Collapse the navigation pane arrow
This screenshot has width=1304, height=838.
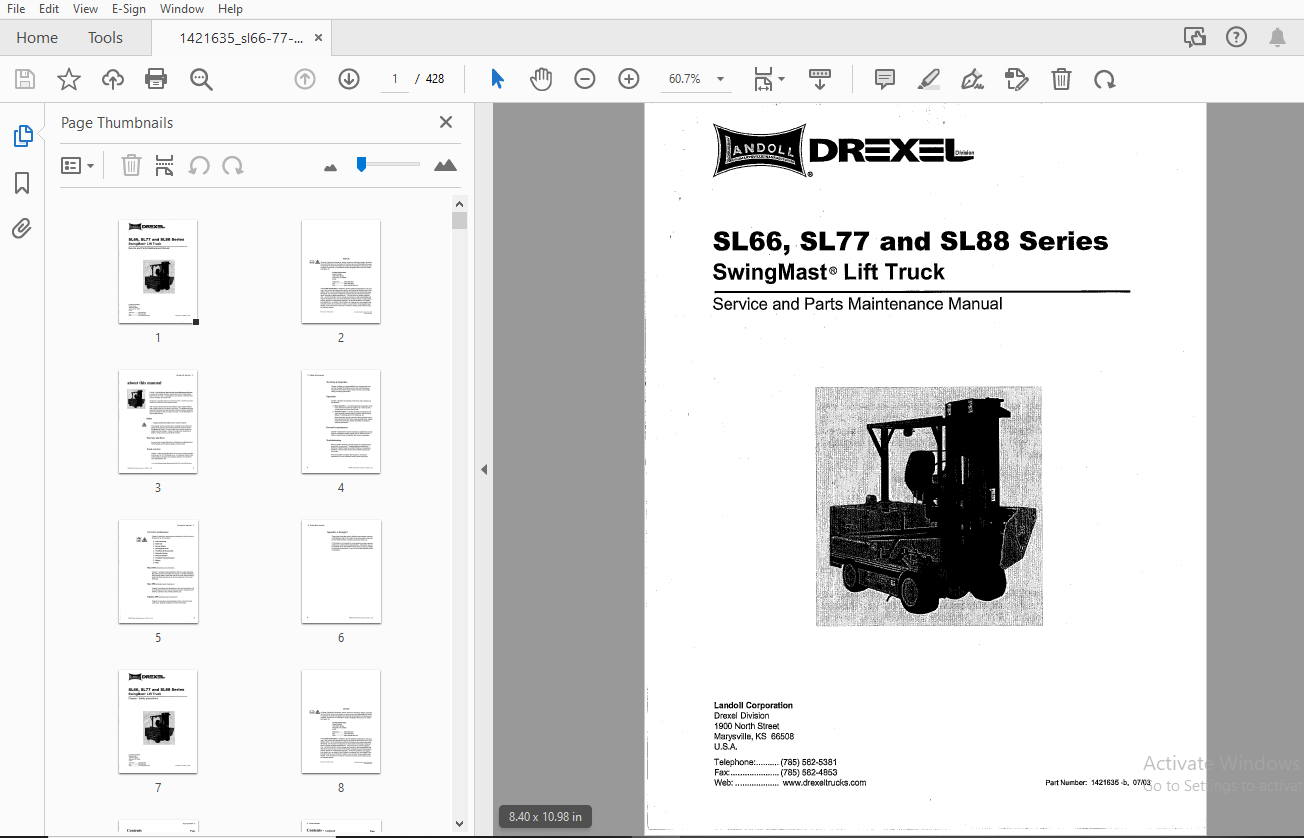pos(484,469)
